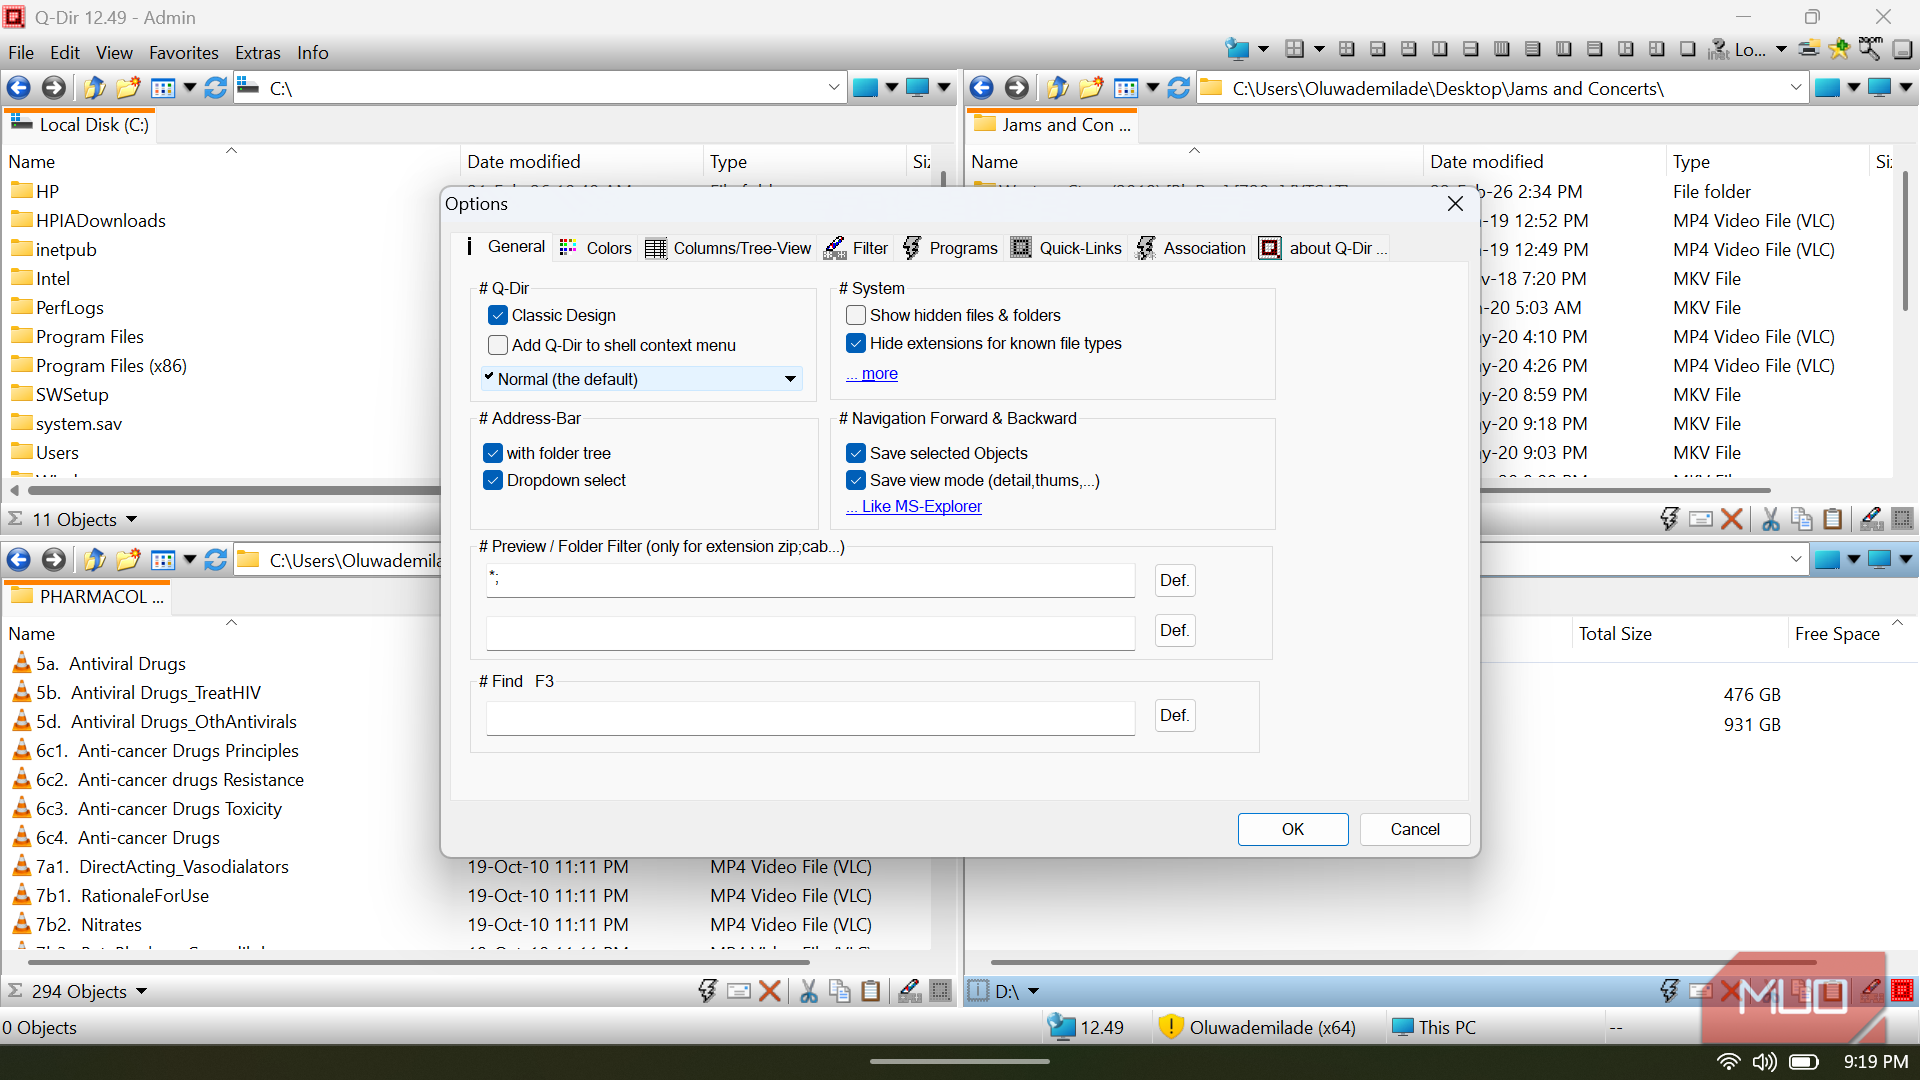The width and height of the screenshot is (1920, 1080).
Task: Click first Preview/Folder Filter text field
Action: 811,580
